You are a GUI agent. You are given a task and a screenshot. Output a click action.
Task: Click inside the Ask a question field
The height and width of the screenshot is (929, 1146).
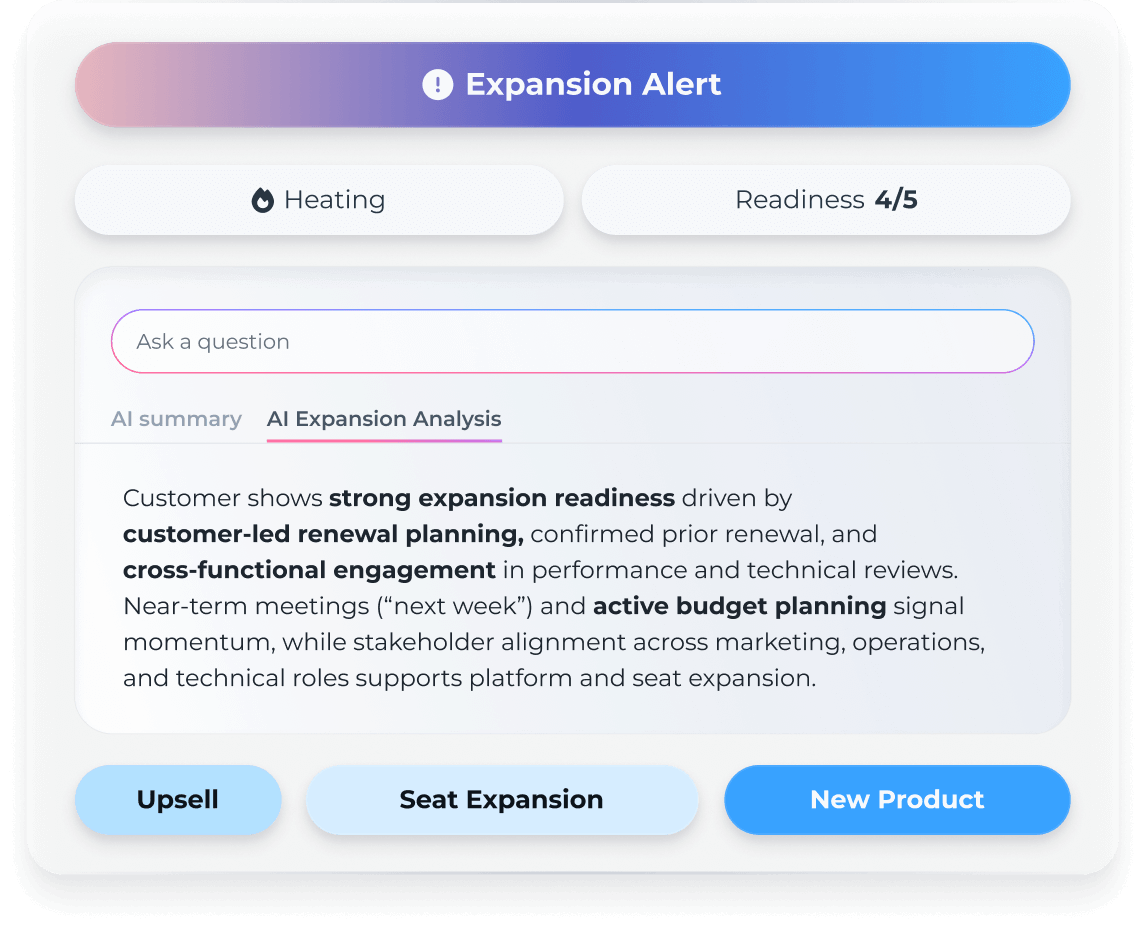click(x=573, y=341)
